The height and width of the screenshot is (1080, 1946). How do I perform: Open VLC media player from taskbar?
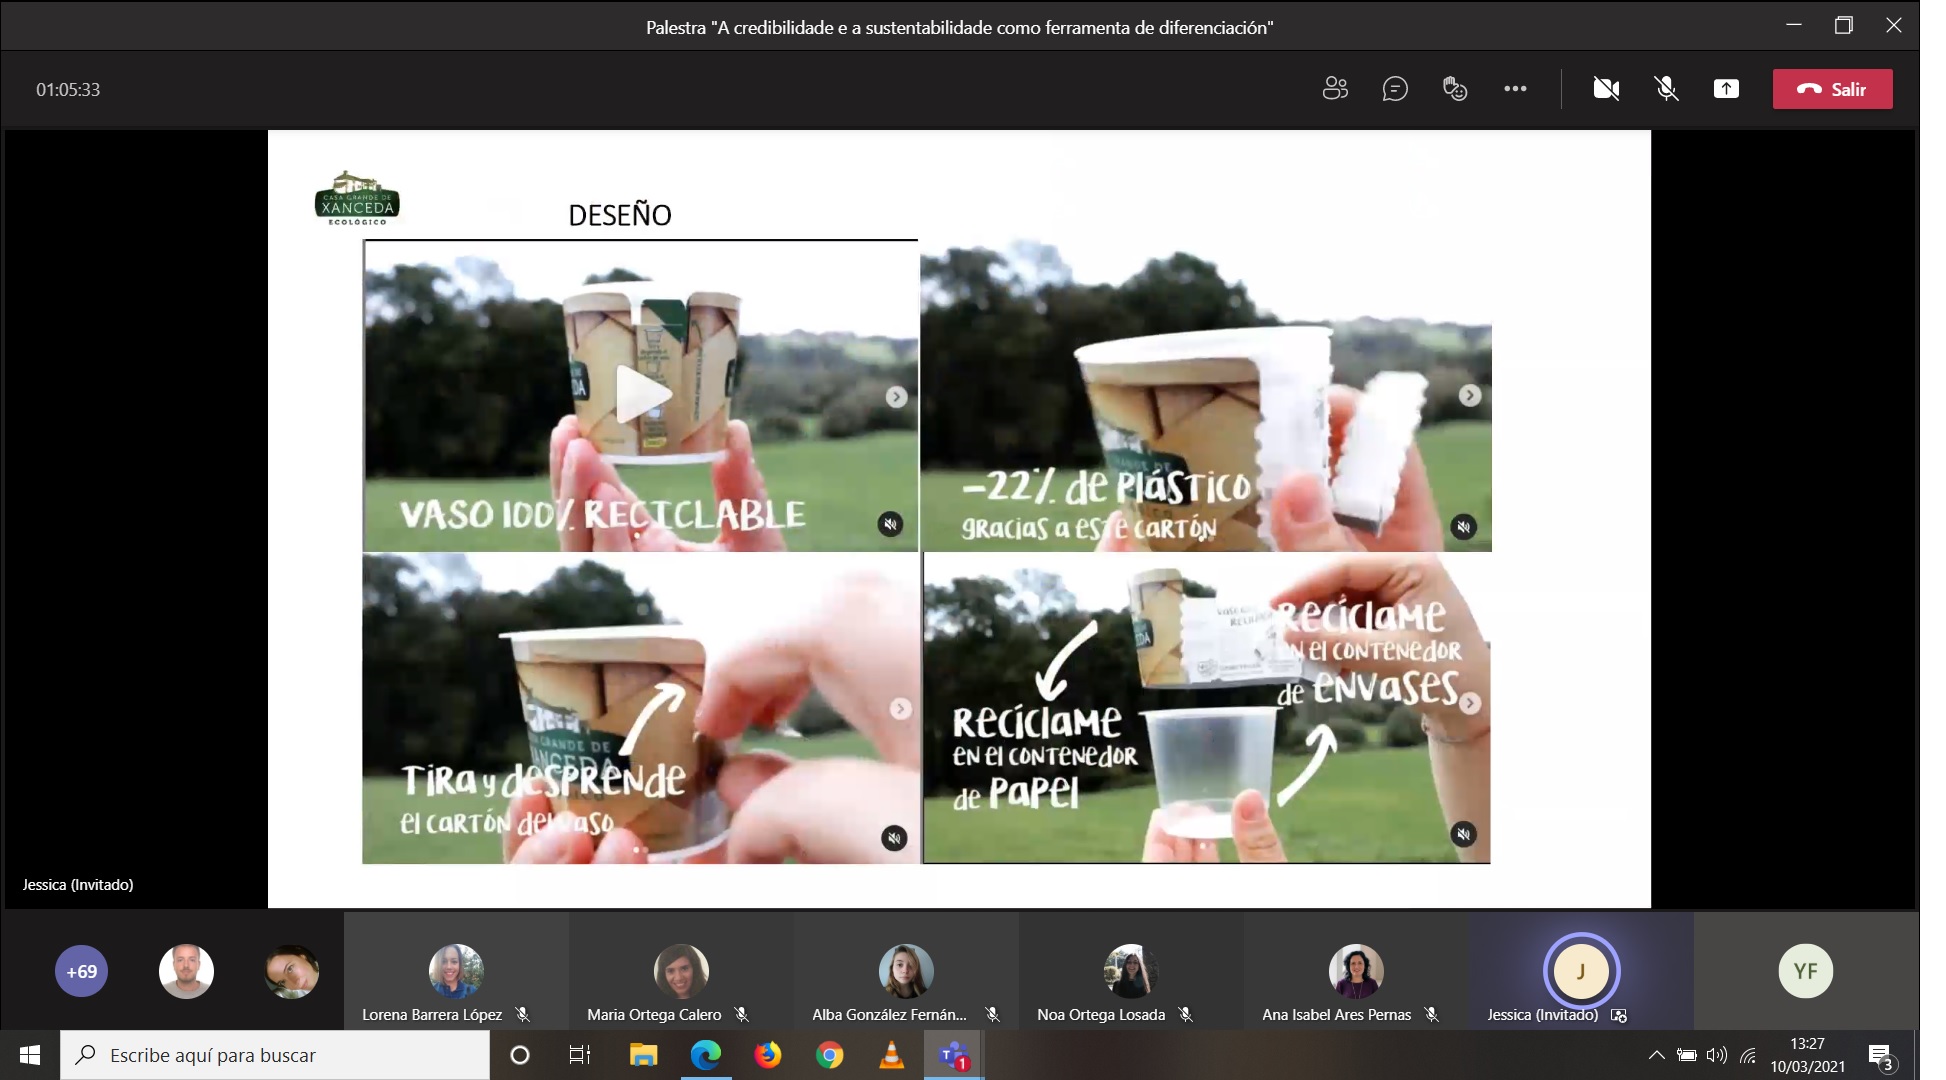891,1055
